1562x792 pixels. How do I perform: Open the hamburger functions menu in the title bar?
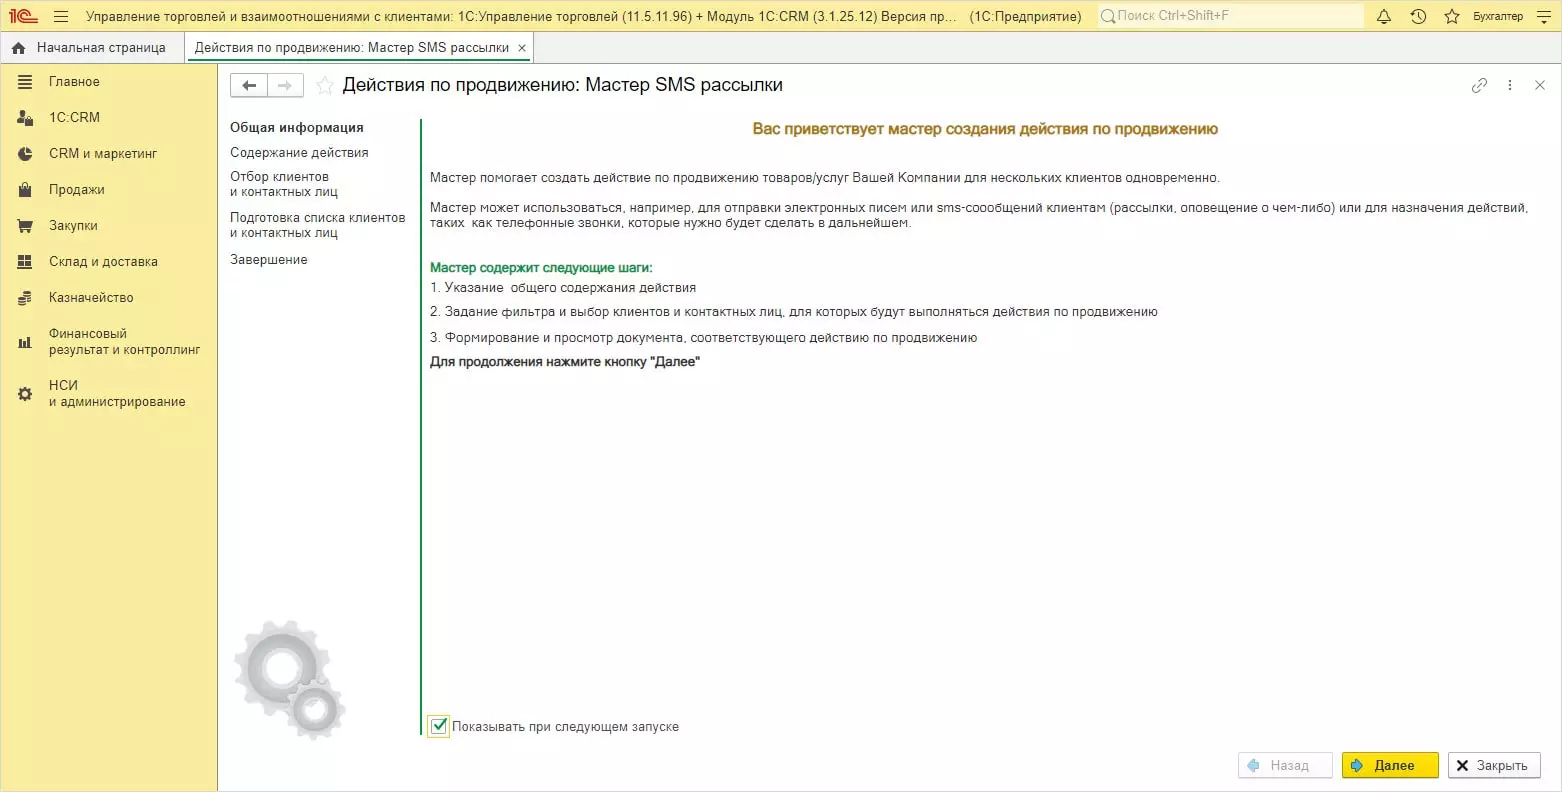[61, 16]
